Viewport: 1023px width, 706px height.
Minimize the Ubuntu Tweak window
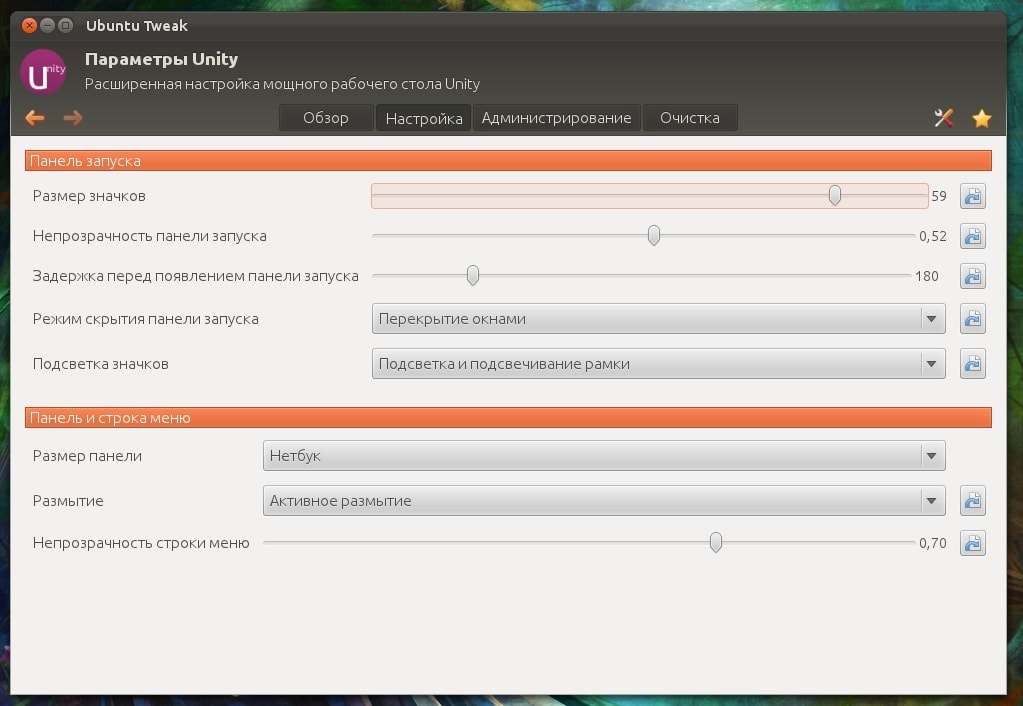pos(47,25)
